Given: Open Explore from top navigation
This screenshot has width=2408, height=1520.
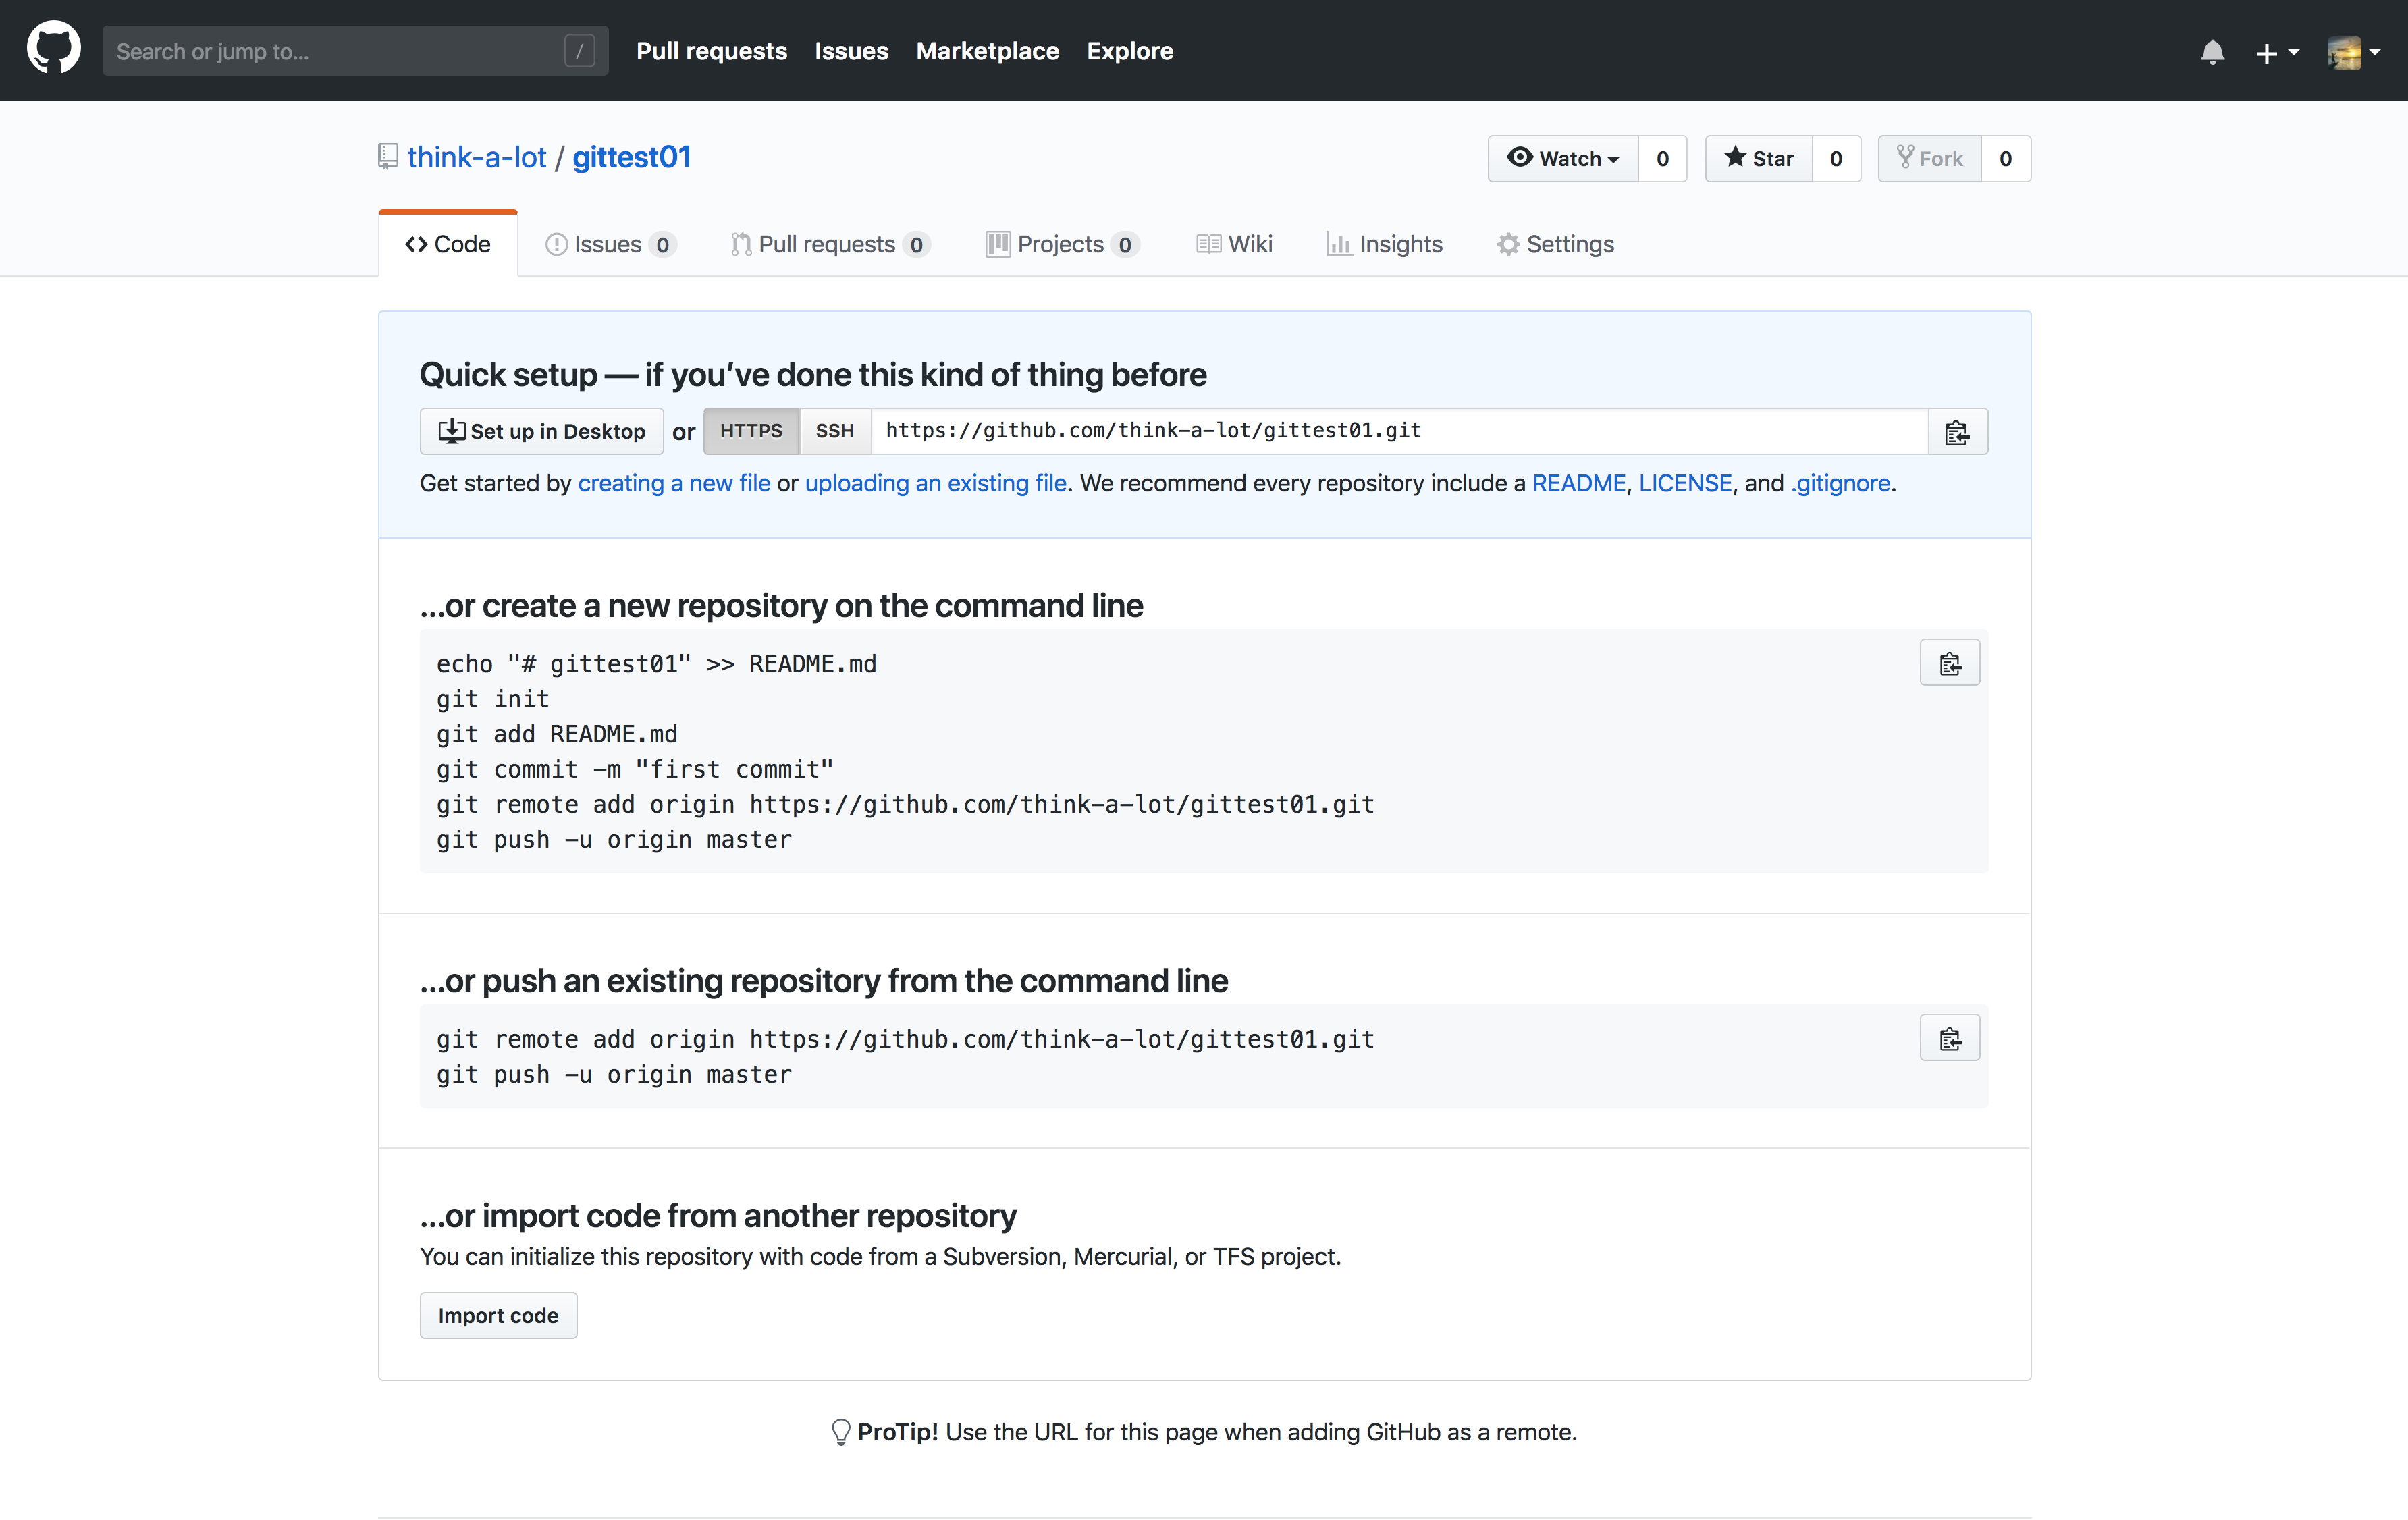Looking at the screenshot, I should 1129,51.
